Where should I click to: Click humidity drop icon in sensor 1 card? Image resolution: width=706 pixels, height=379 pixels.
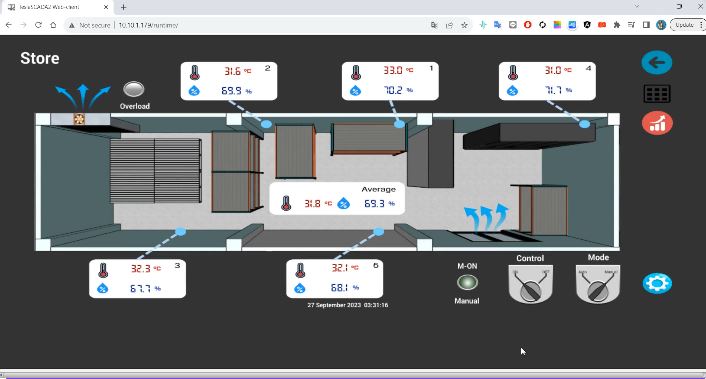coord(355,91)
